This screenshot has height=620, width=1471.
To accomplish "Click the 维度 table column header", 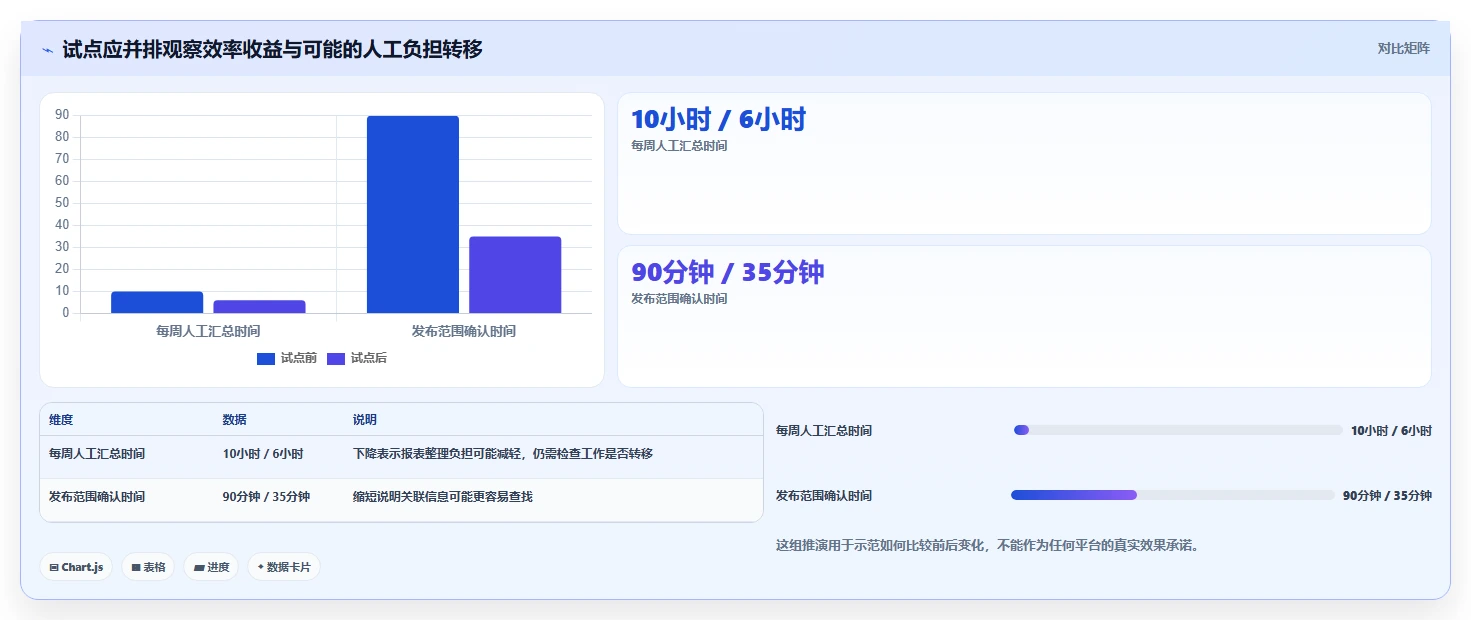I will tap(61, 420).
